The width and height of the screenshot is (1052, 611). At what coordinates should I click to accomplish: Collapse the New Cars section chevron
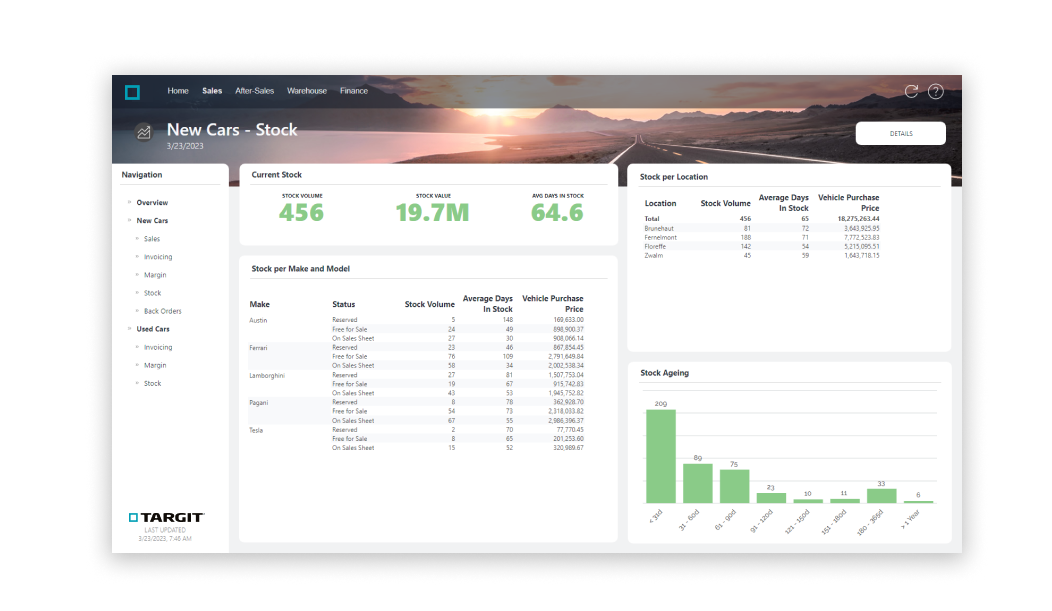[x=130, y=220]
